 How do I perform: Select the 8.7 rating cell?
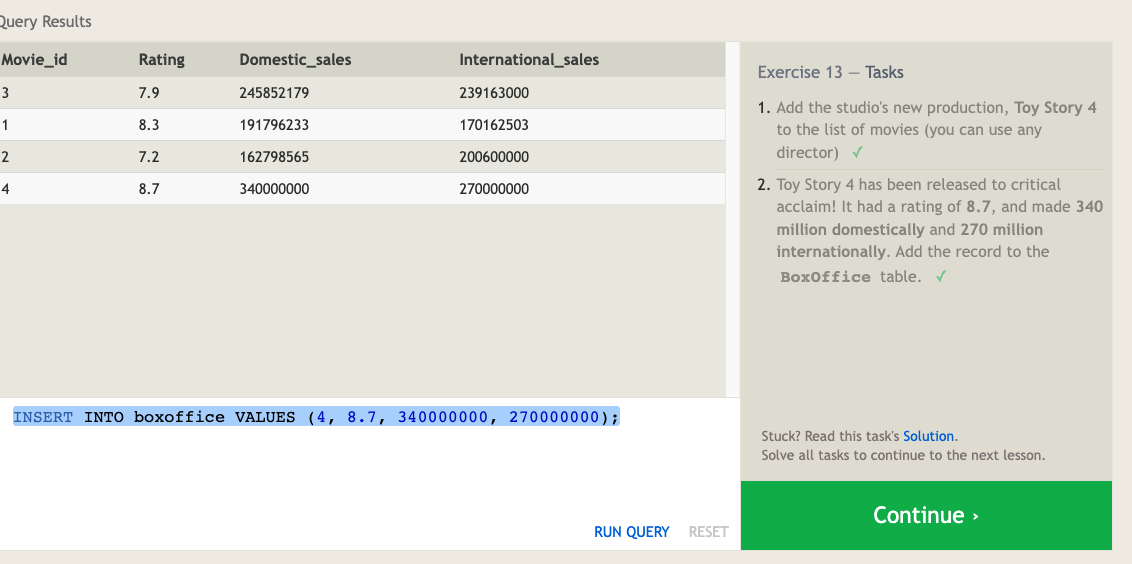point(149,189)
